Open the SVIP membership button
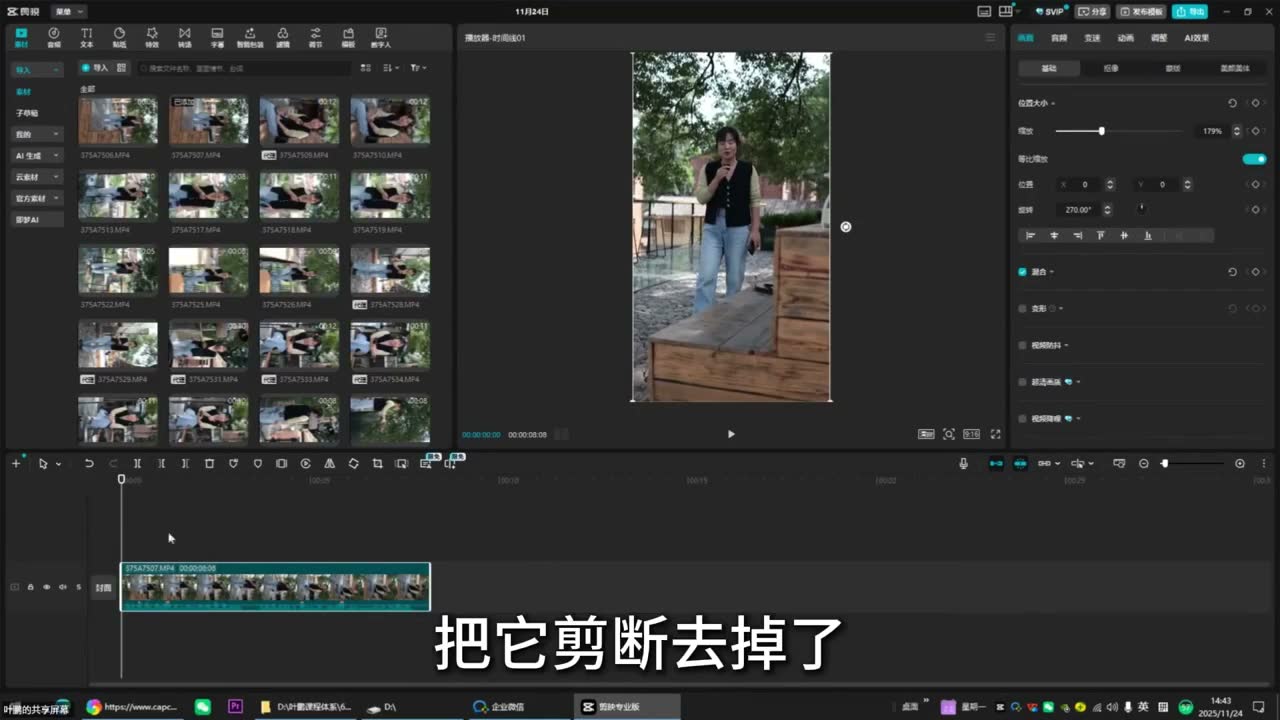Screen dimensions: 1280x720 click(x=1049, y=11)
